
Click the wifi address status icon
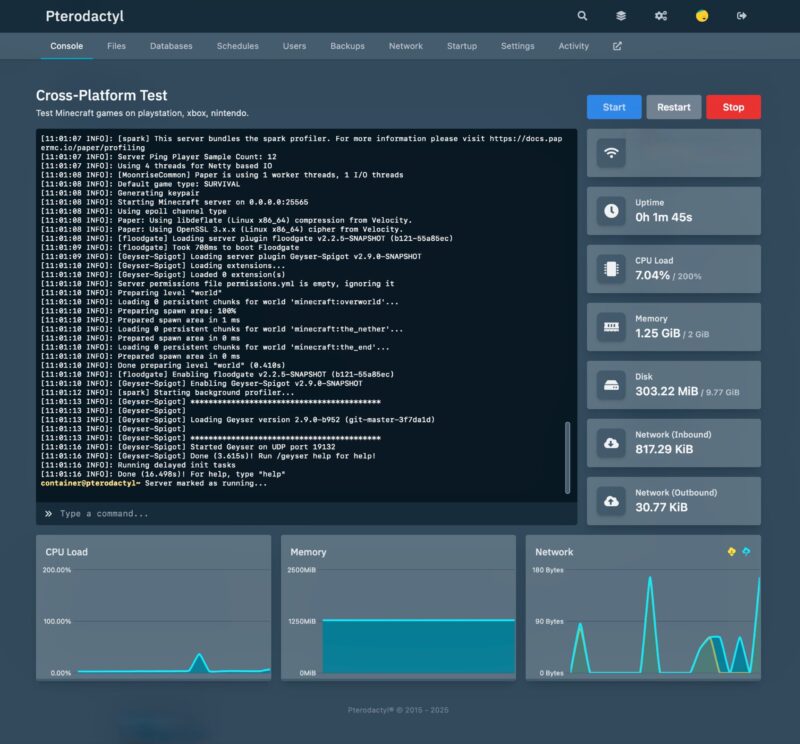(x=611, y=153)
